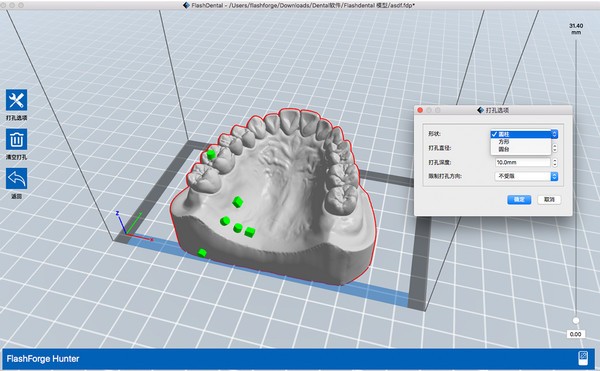The width and height of the screenshot is (600, 371).
Task: Click the printer status icon in bottom bar
Action: 583,359
